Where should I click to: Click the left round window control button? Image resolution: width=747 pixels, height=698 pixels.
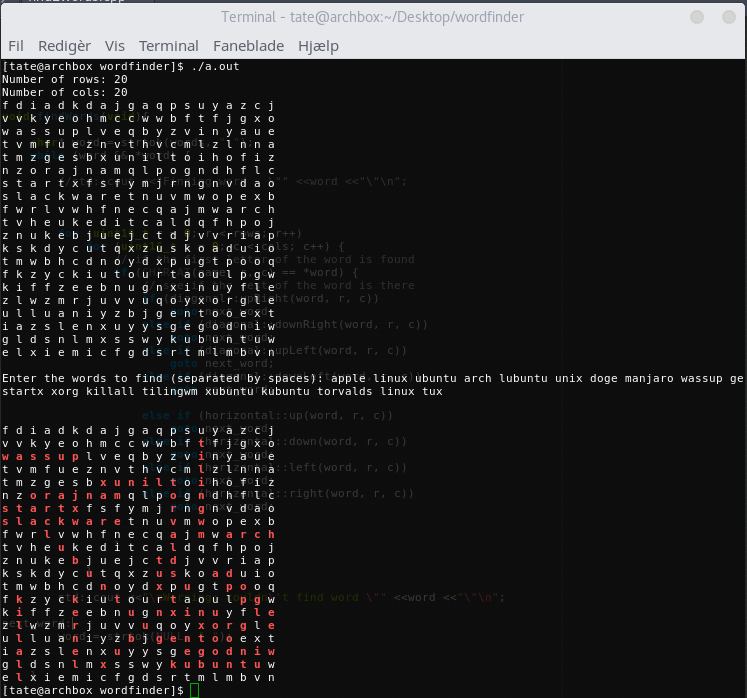[x=697, y=17]
